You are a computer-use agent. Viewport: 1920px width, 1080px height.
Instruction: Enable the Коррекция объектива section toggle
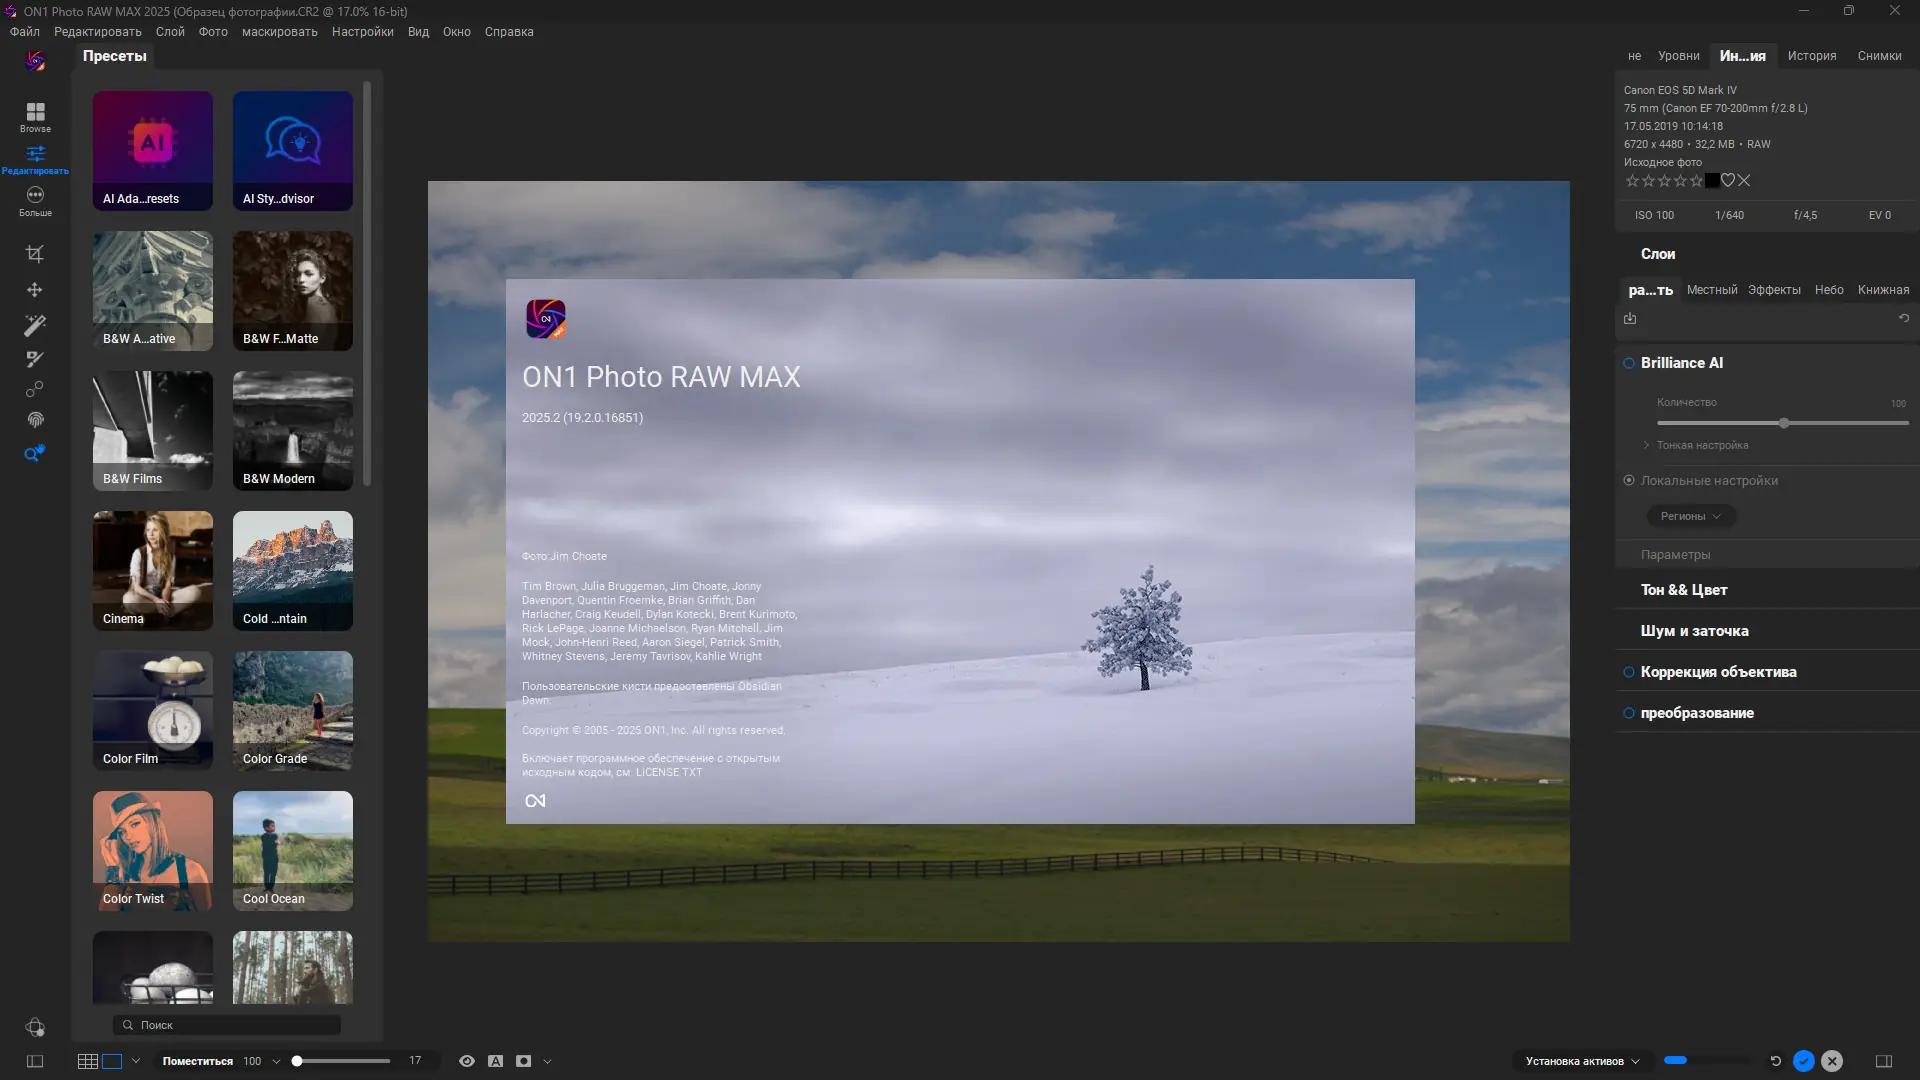point(1629,672)
